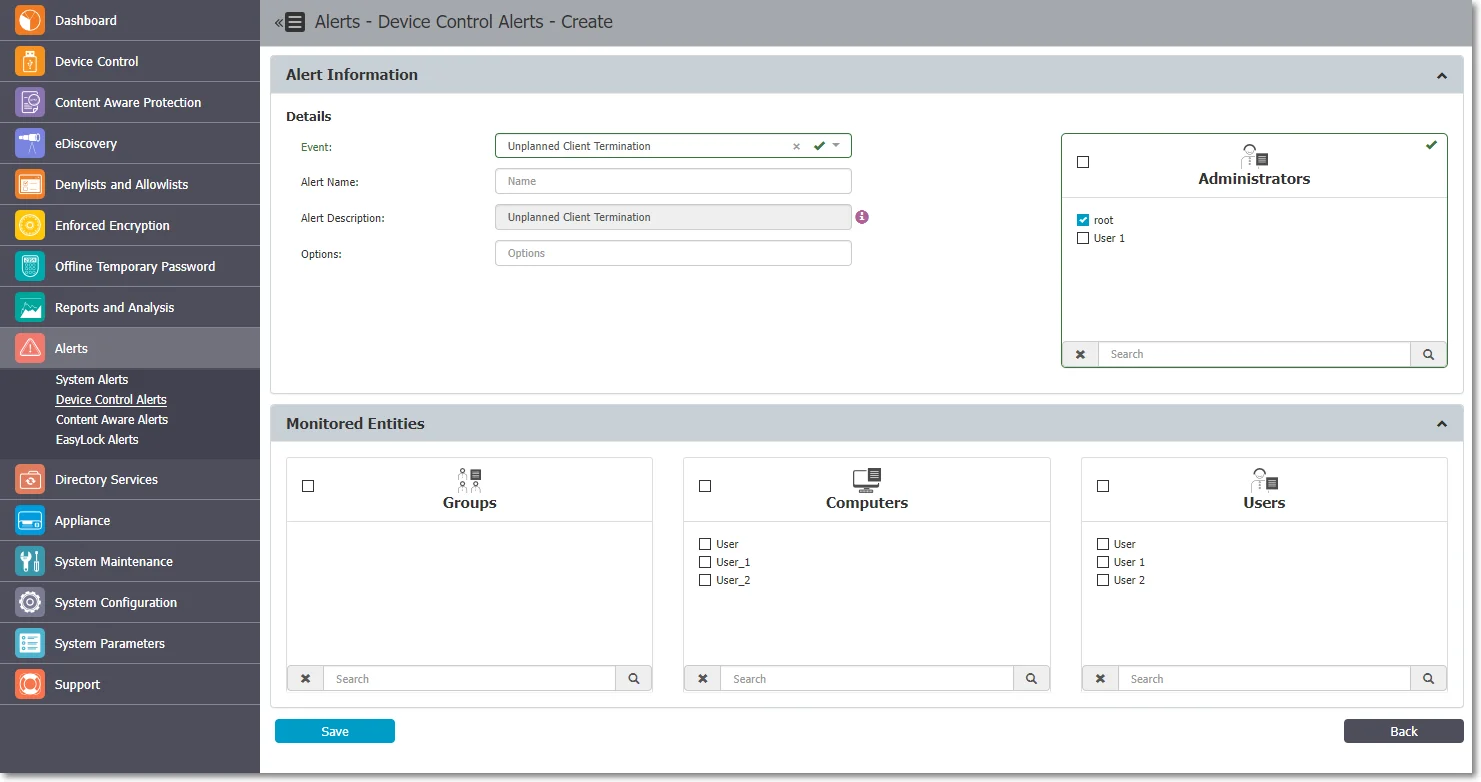Open EasyLock Alerts submenu item
The image size is (1481, 782).
tap(97, 439)
